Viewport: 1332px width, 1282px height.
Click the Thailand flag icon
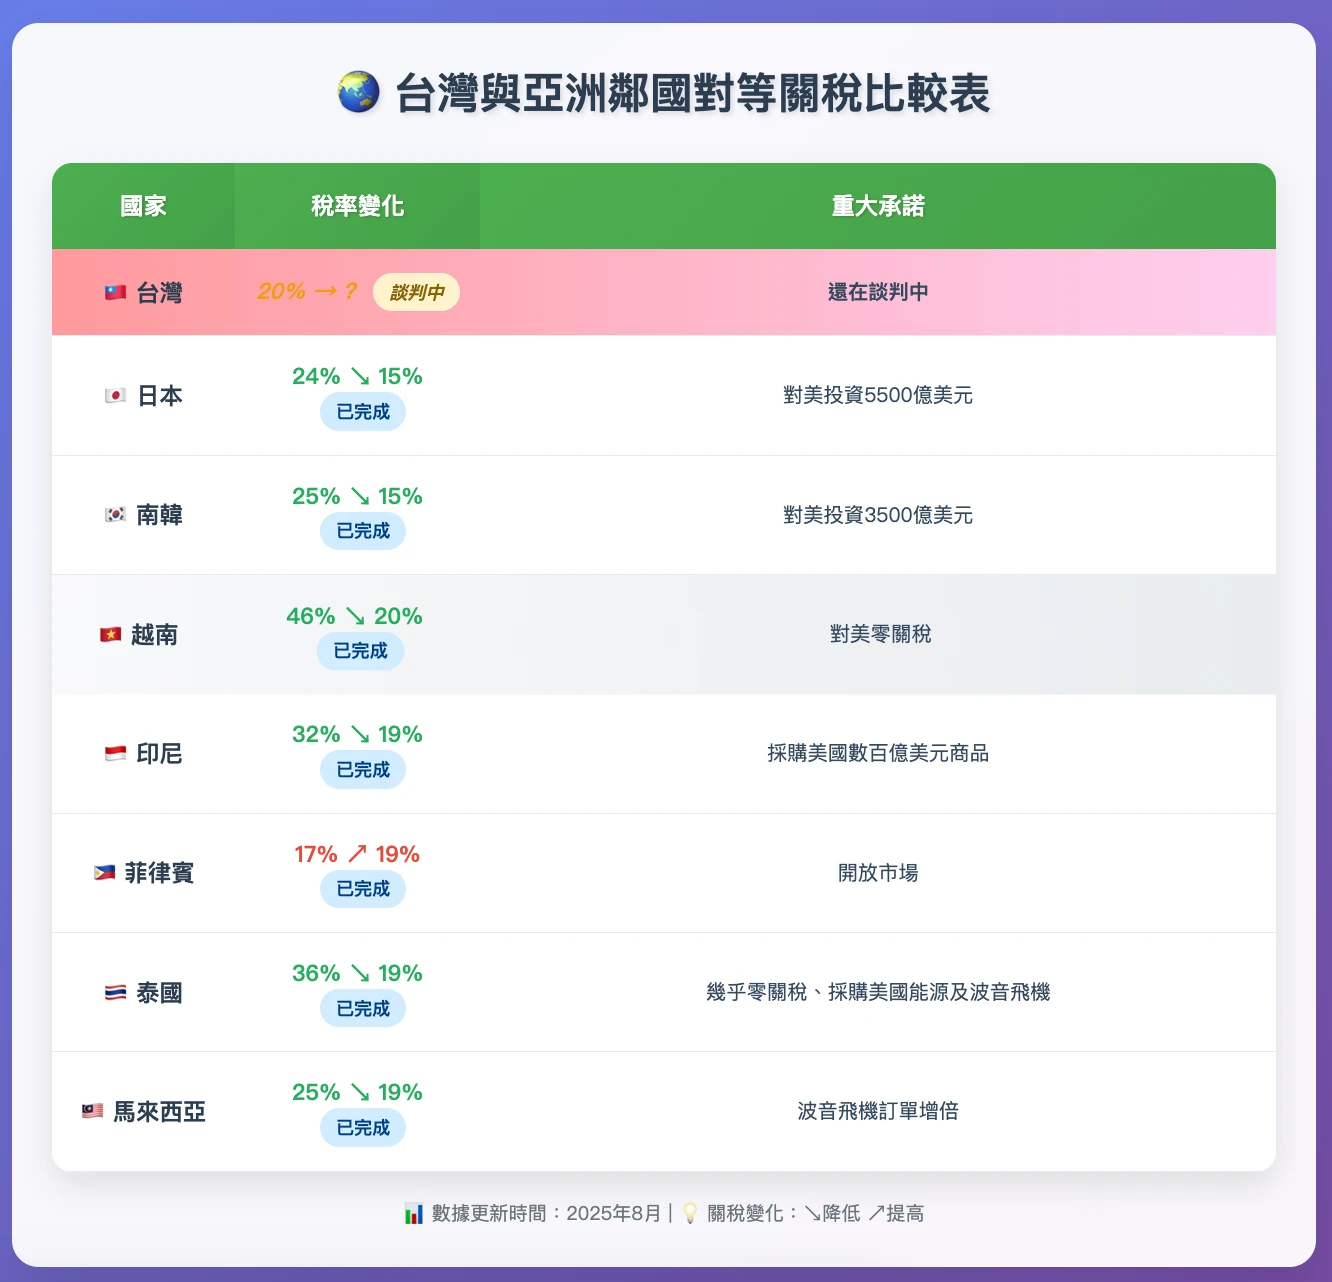coord(116,993)
